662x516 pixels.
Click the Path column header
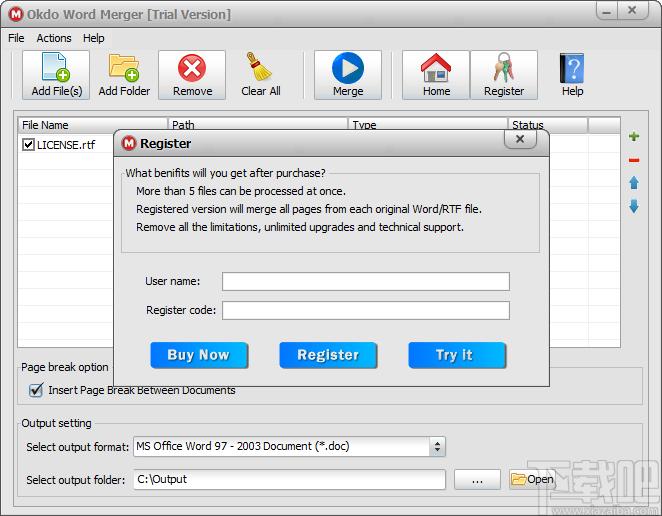258,125
